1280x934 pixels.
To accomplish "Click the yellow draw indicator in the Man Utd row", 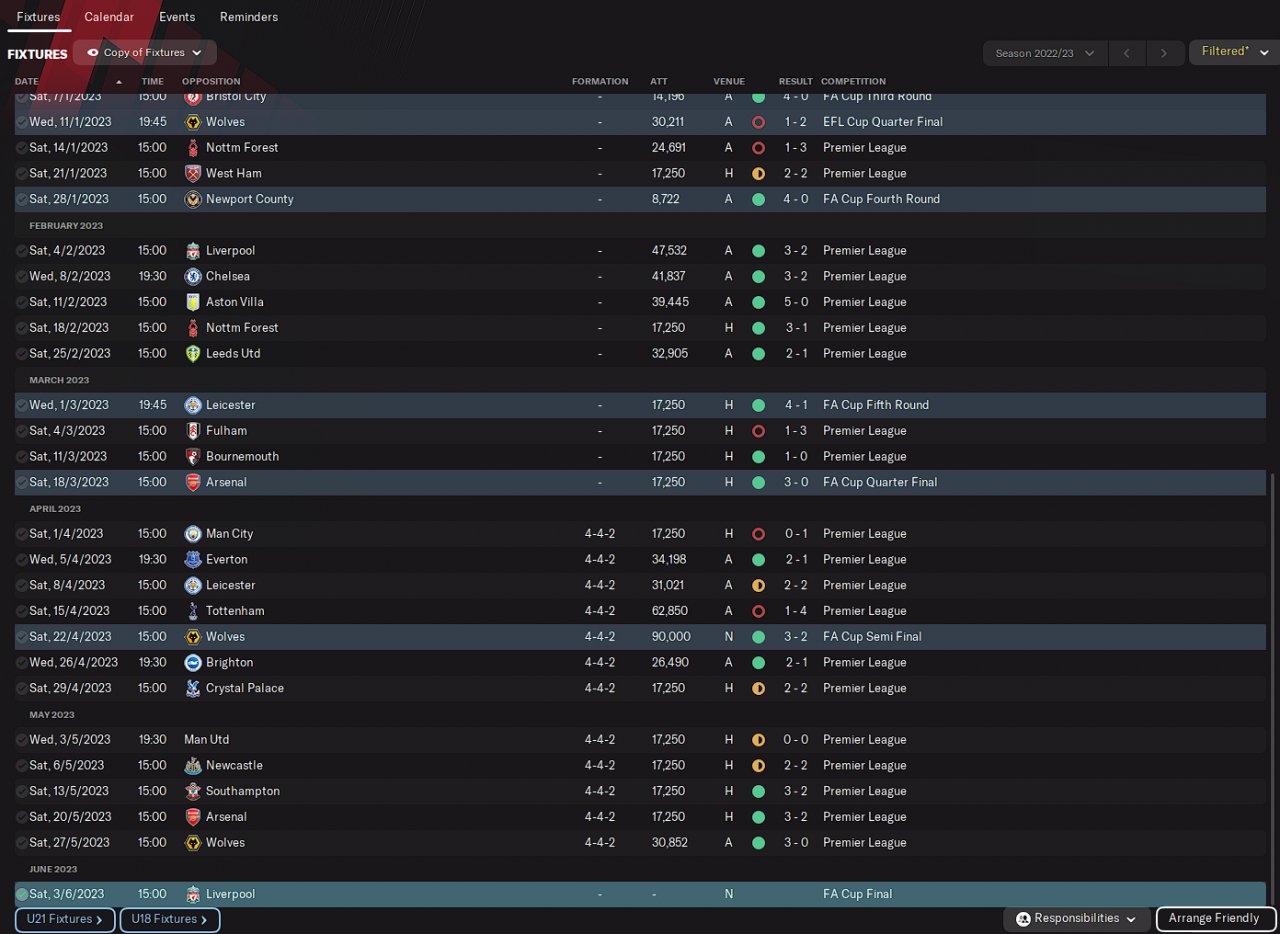I will click(758, 740).
